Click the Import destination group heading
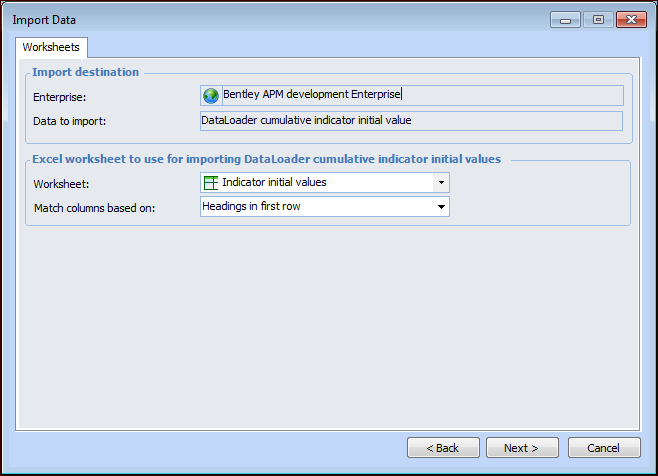 pyautogui.click(x=86, y=72)
